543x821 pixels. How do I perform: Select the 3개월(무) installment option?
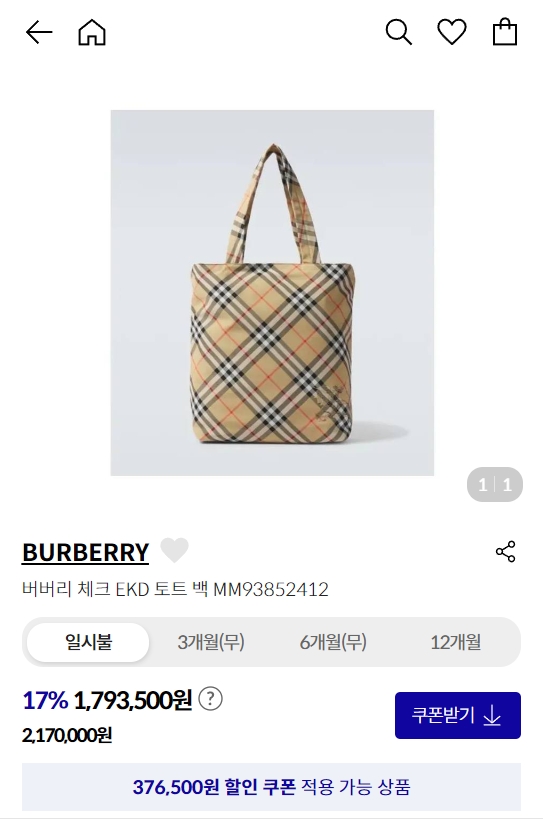click(x=210, y=642)
